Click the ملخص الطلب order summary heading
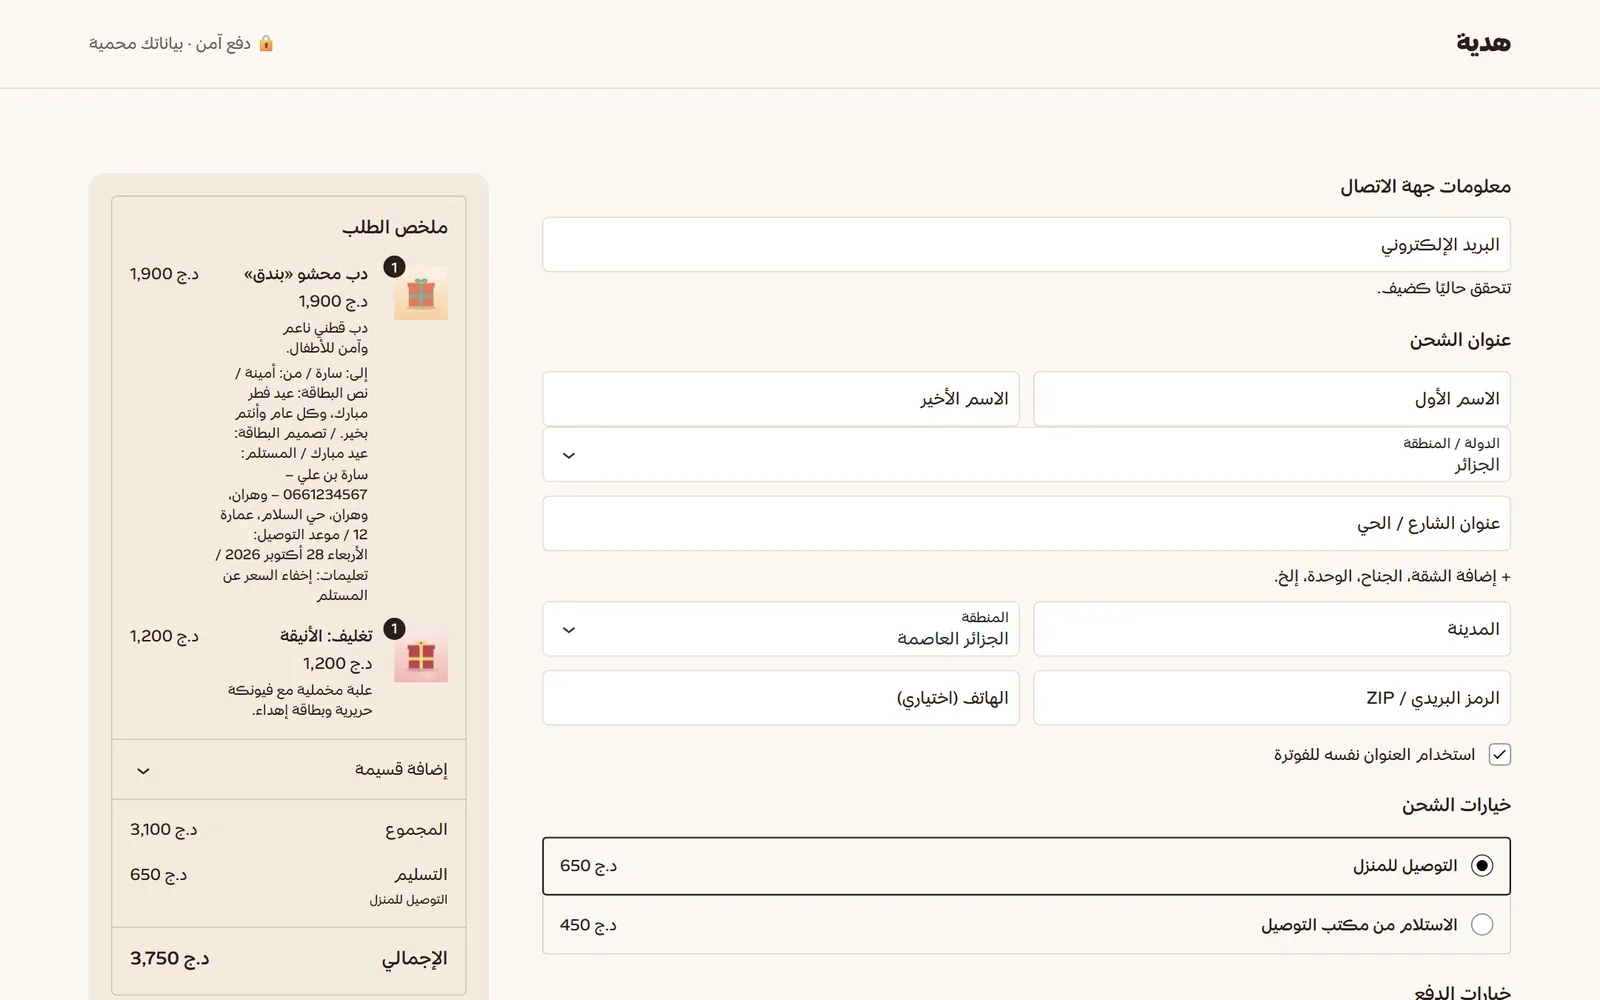1600x1000 pixels. [x=395, y=228]
